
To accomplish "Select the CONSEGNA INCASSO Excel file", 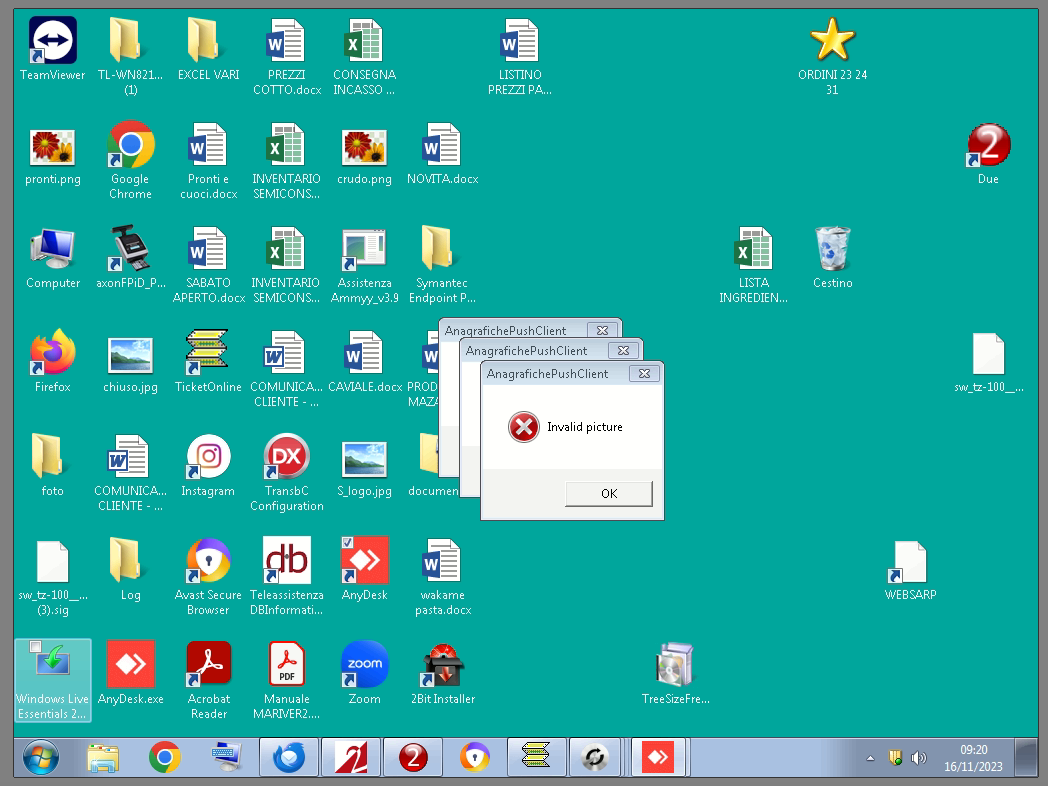I will tap(364, 57).
